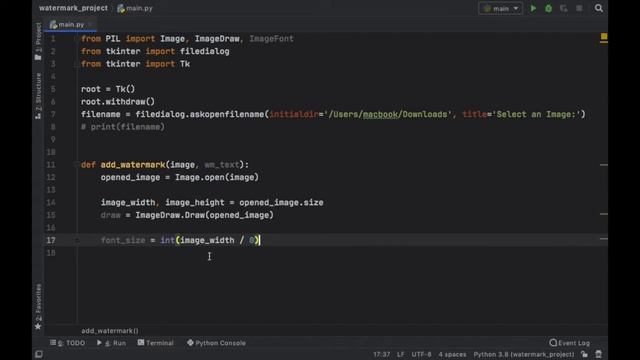The width and height of the screenshot is (640, 360).
Task: Click on the commented print(filename) line
Action: click(123, 127)
